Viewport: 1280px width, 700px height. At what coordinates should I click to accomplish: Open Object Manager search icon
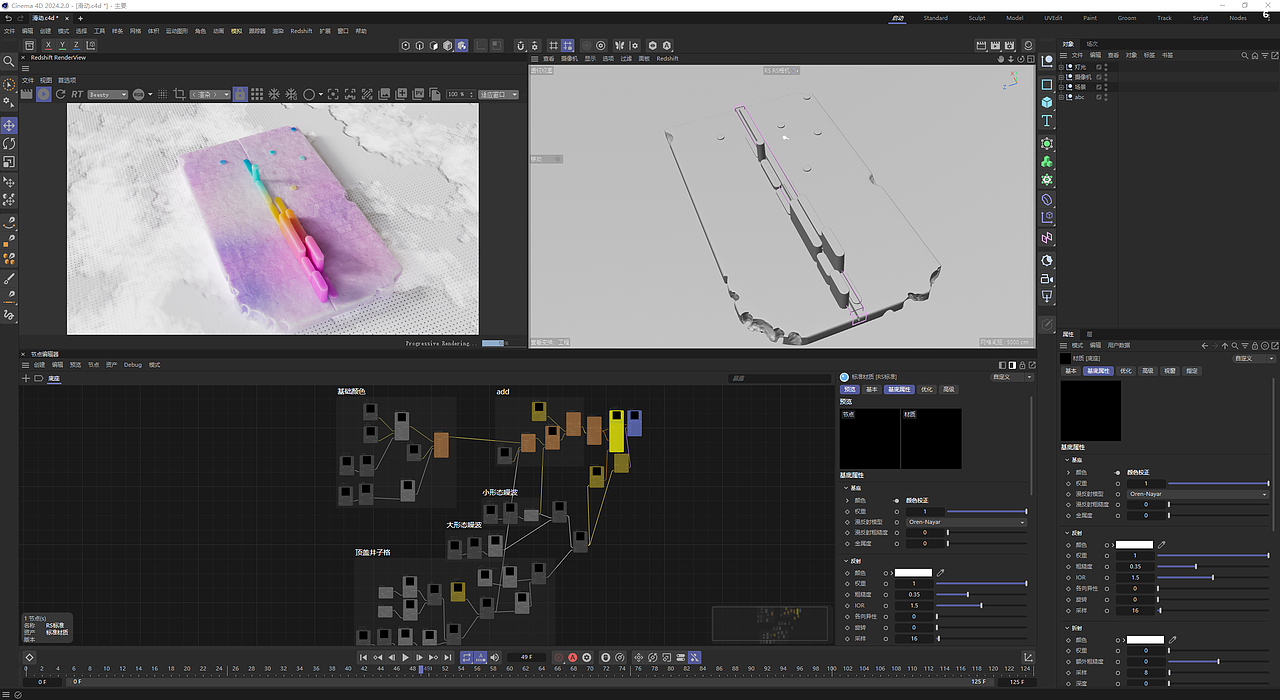coord(1244,55)
